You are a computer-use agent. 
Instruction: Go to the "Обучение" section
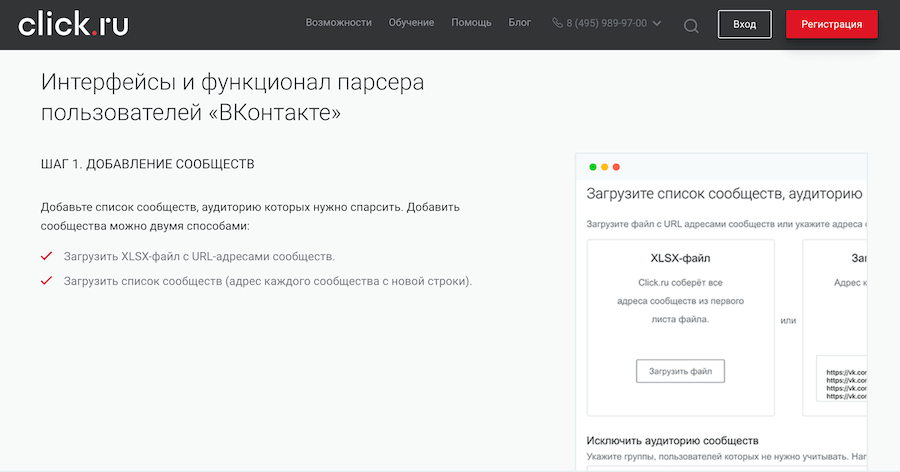tap(411, 23)
